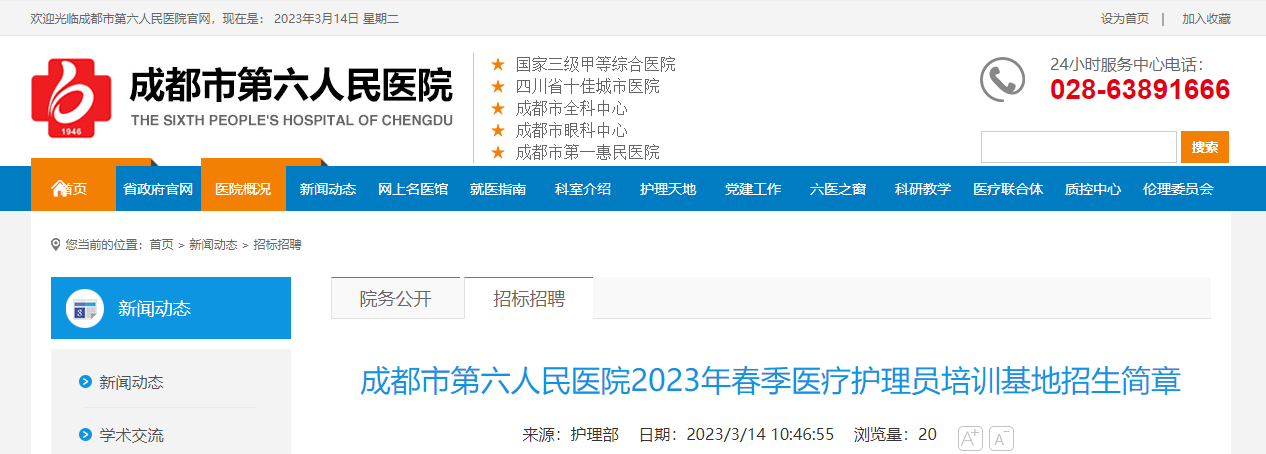Screen dimensions: 1266x454
Task: Click star beside 成都市全科中心
Action: click(x=497, y=108)
